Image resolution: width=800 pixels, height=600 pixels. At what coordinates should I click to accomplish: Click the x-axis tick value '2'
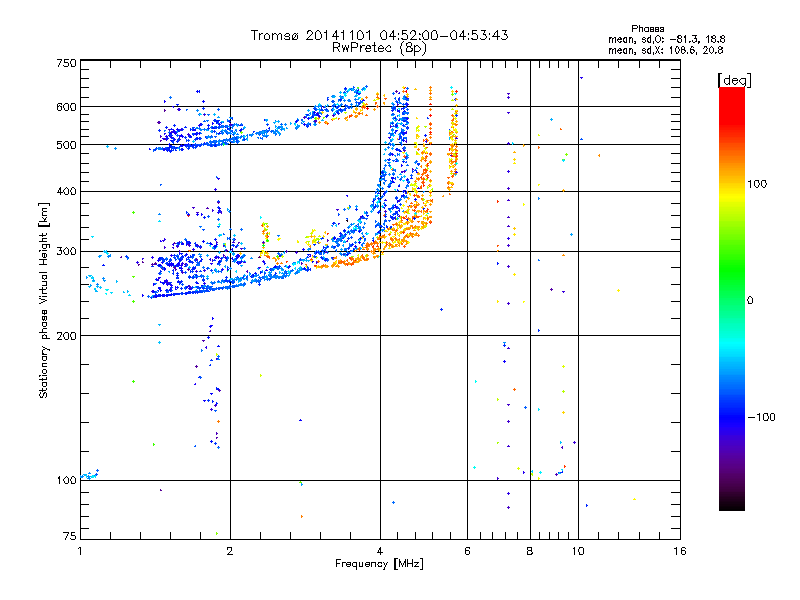coord(230,551)
